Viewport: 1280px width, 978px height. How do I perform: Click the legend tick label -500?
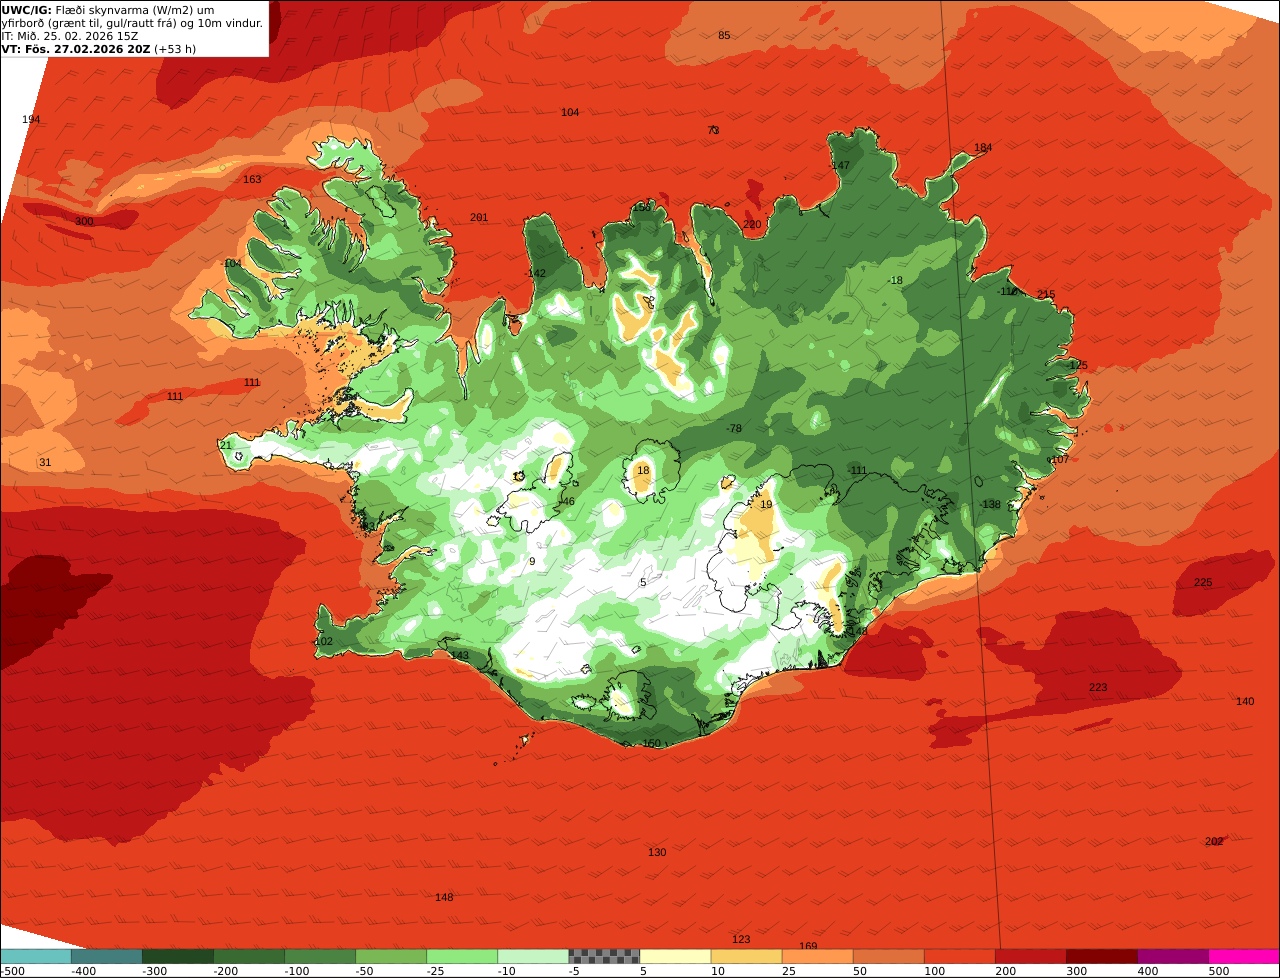tap(10, 970)
